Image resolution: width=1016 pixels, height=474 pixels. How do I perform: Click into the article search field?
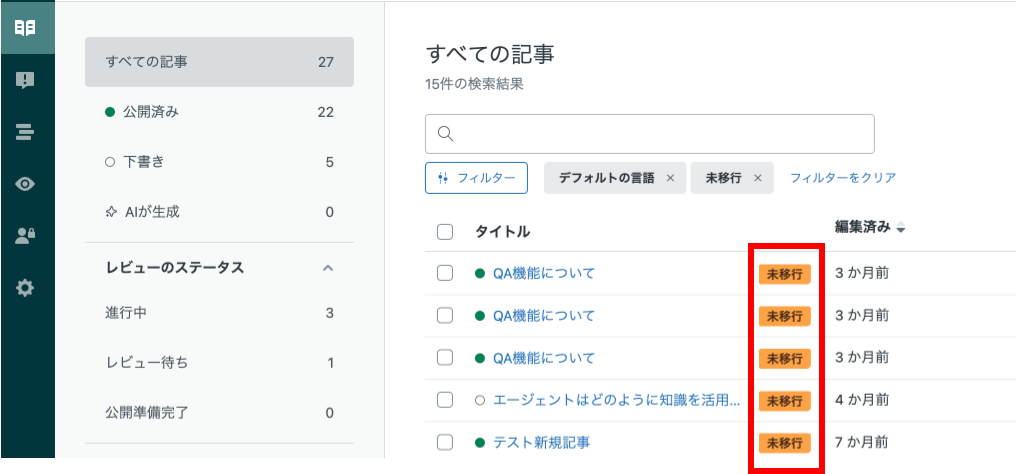(650, 134)
